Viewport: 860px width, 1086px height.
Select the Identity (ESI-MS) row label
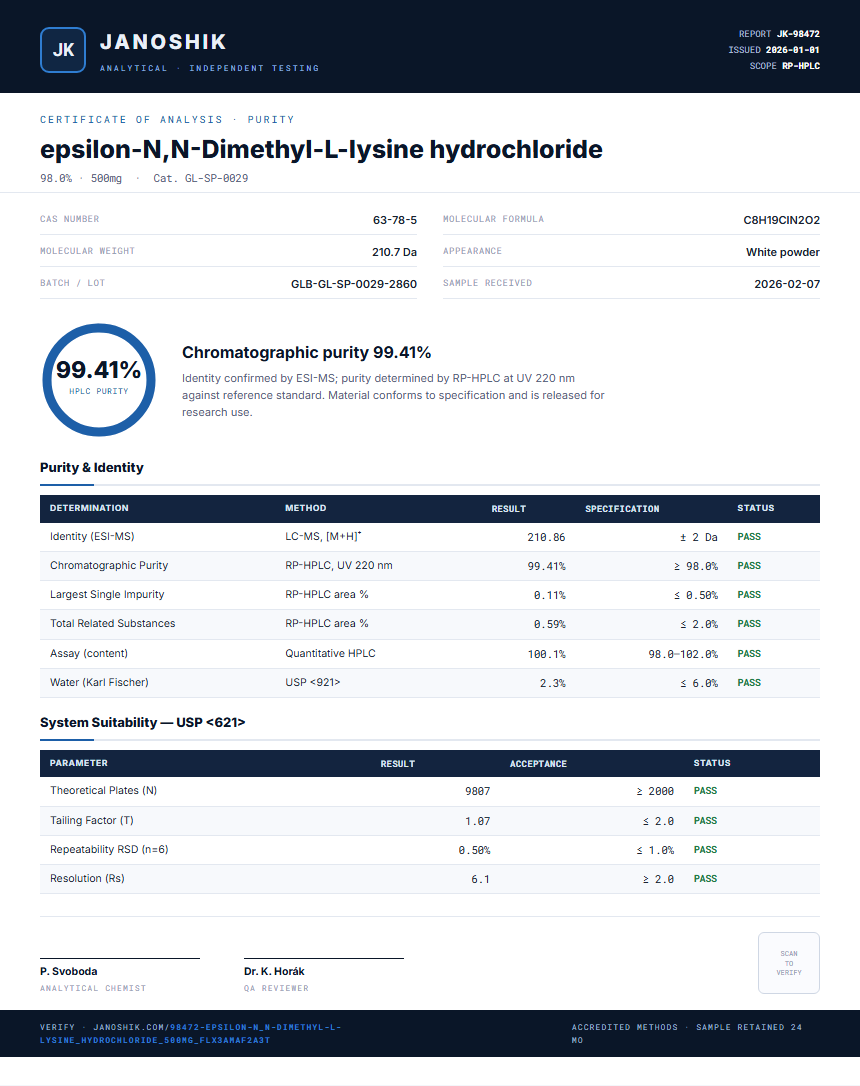pyautogui.click(x=92, y=537)
